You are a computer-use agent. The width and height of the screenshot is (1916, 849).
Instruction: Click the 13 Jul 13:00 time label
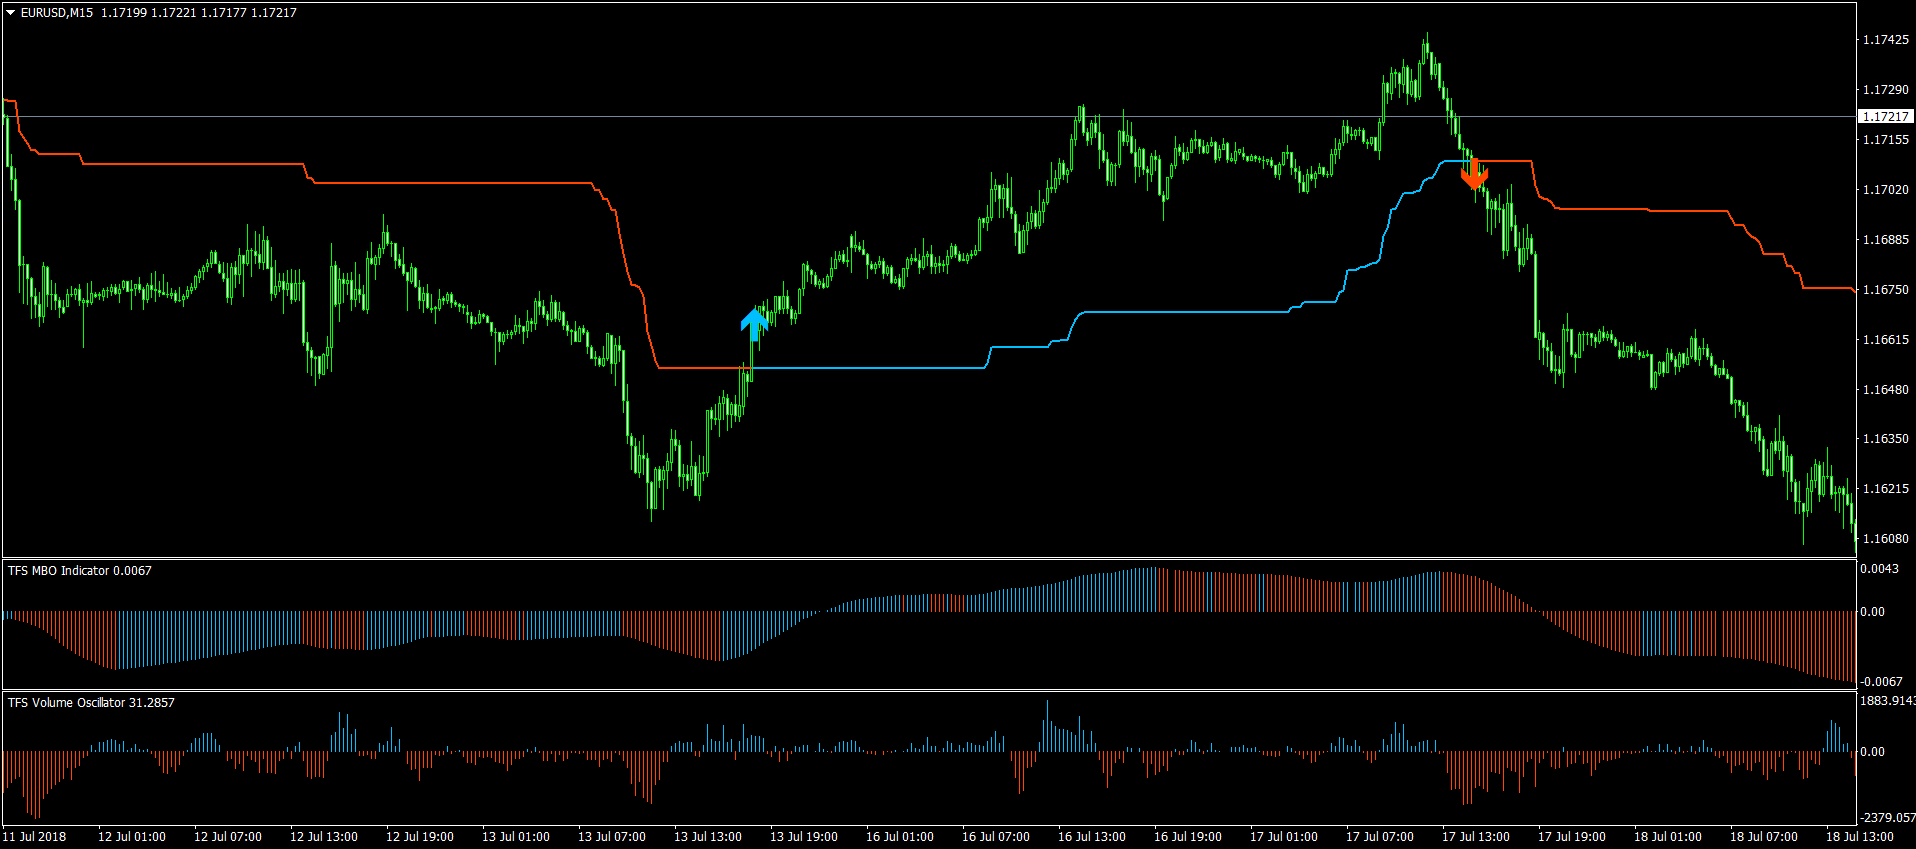coord(707,837)
